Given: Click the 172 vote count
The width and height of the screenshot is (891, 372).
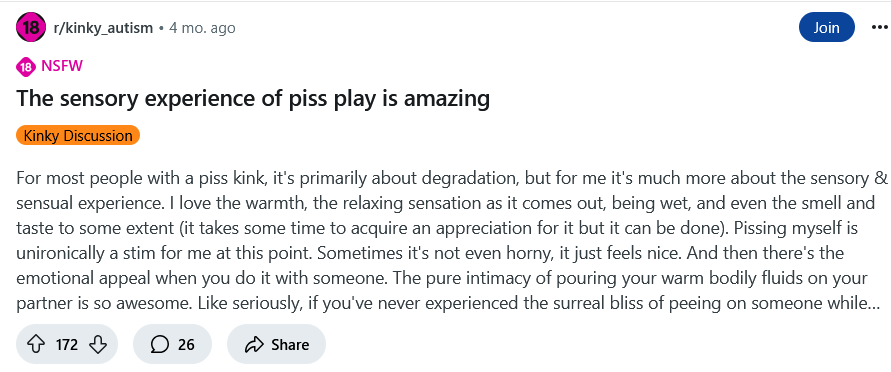Looking at the screenshot, I should [66, 345].
